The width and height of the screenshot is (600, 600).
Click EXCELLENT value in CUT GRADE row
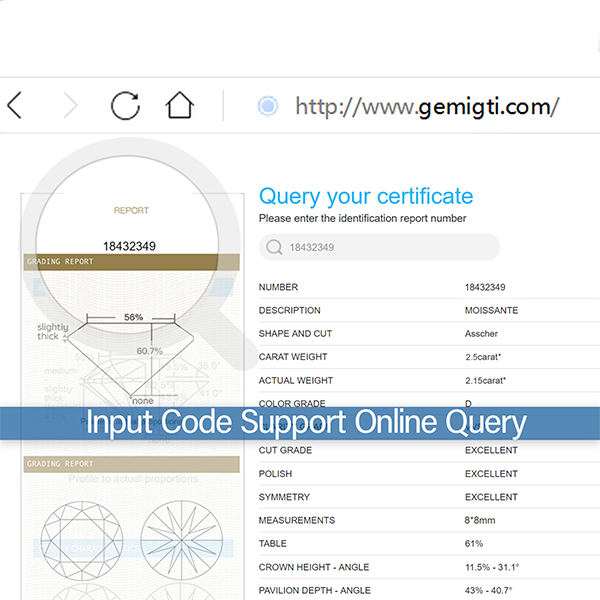(491, 450)
